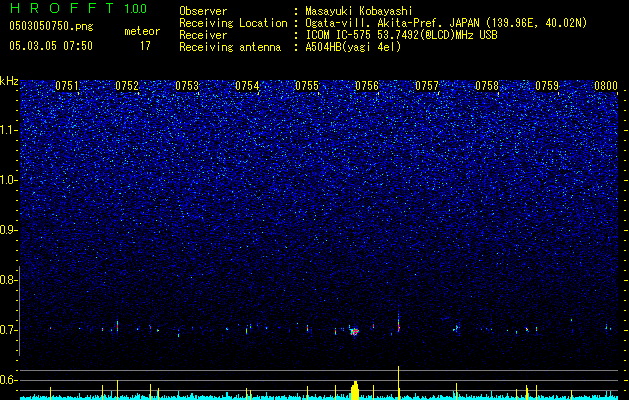Click the 0.7 frequency axis label

coord(7,330)
